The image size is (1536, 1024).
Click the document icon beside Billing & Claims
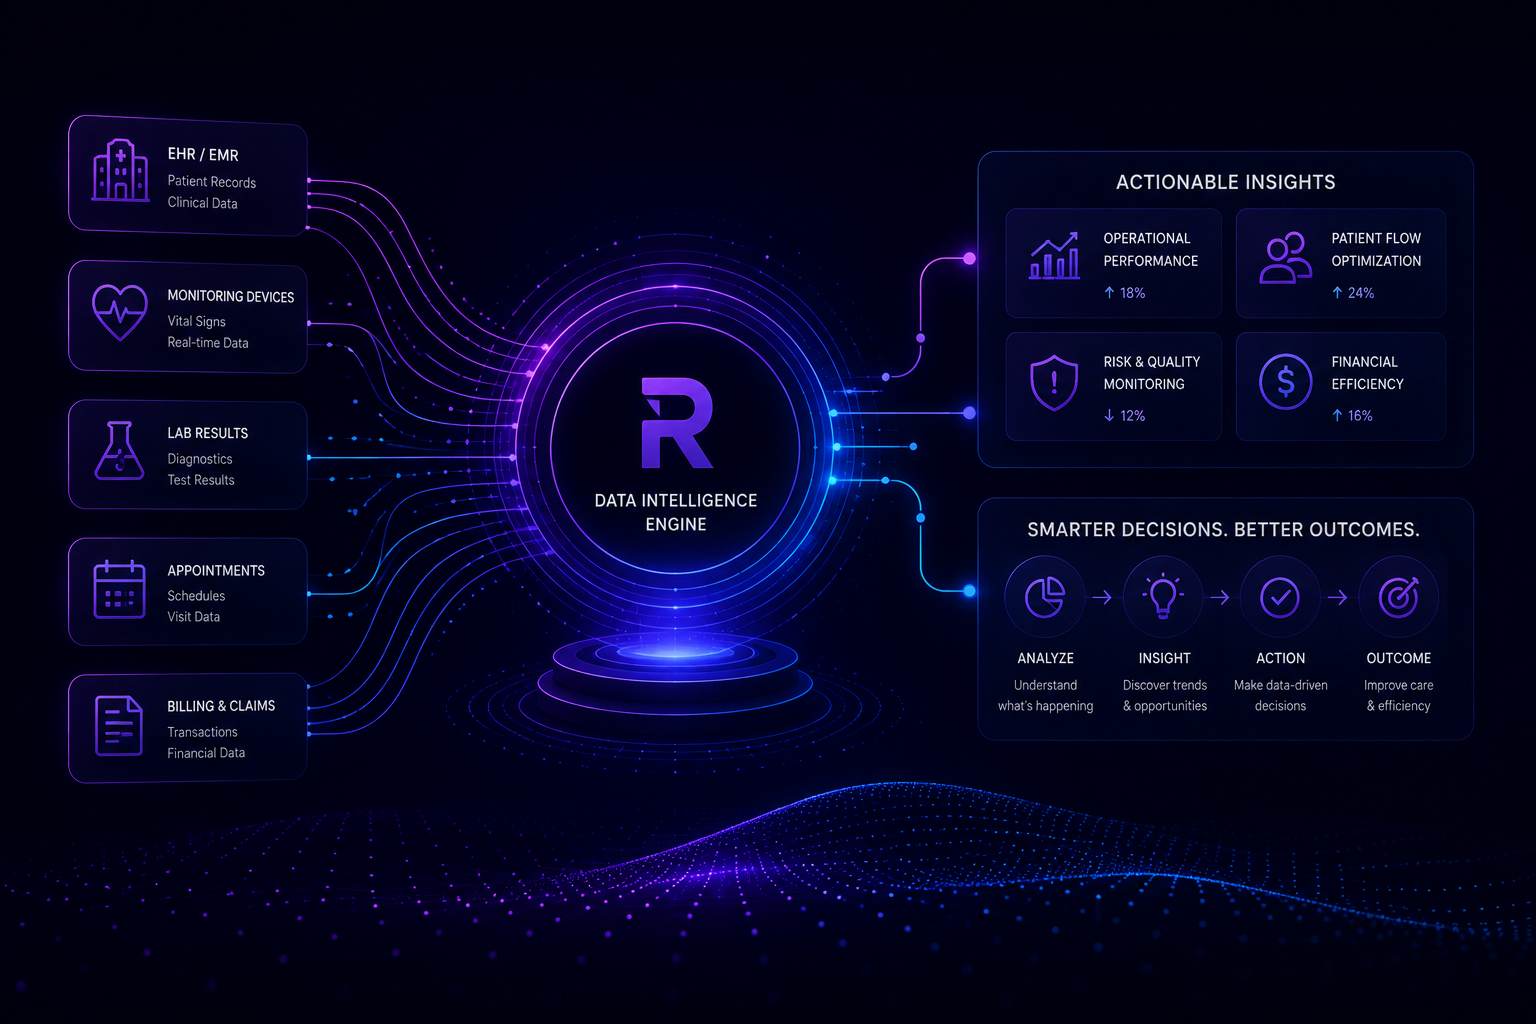(x=119, y=725)
